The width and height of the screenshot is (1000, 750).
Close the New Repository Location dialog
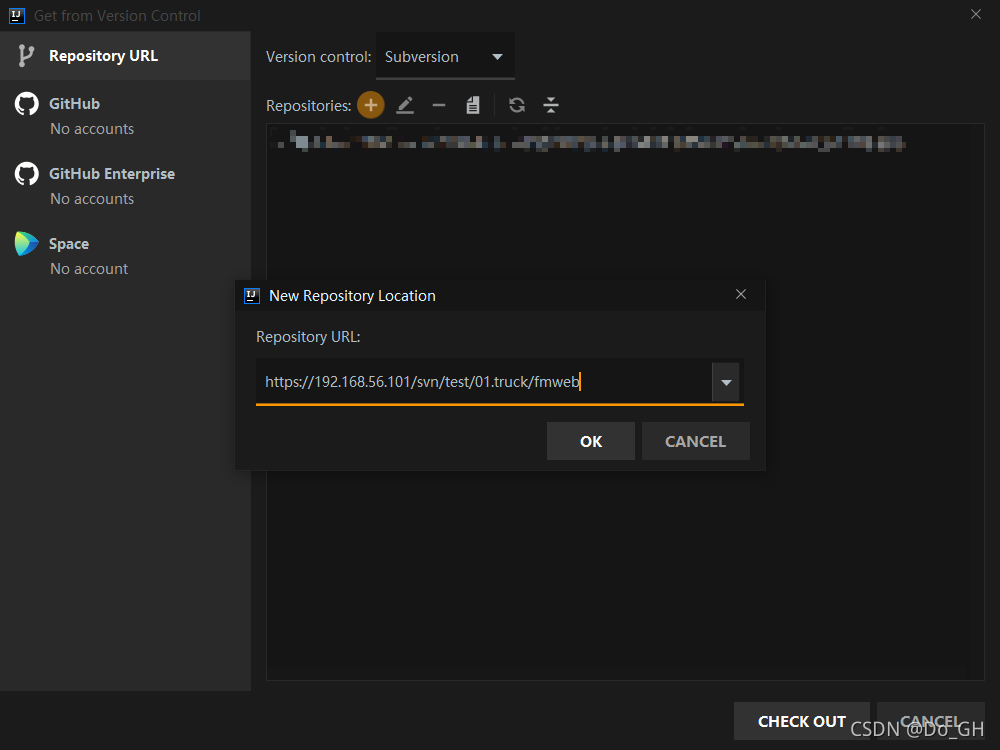(x=740, y=295)
